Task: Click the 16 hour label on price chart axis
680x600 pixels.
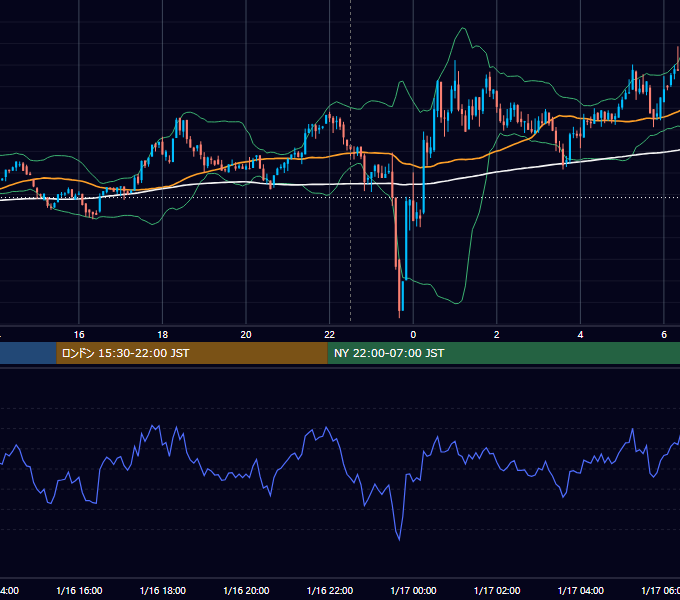Action: tap(79, 335)
